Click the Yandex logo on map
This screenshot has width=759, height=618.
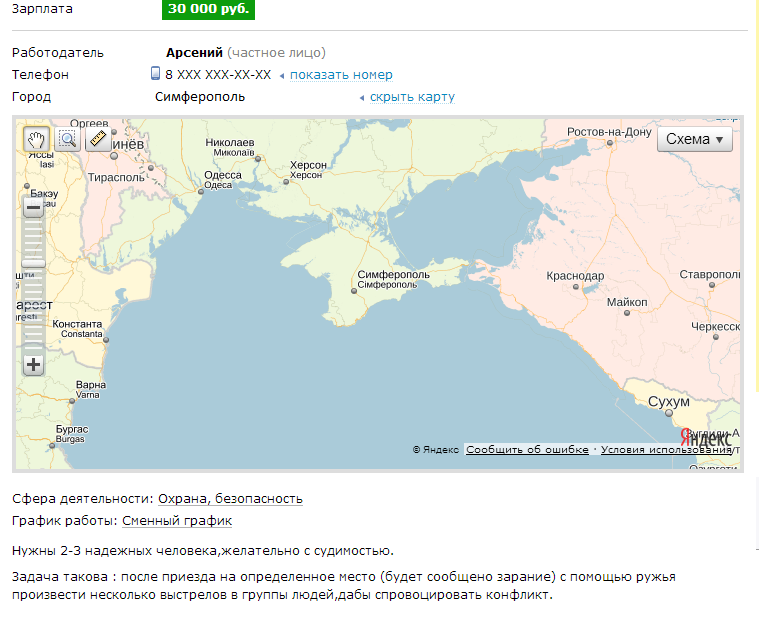click(x=705, y=440)
